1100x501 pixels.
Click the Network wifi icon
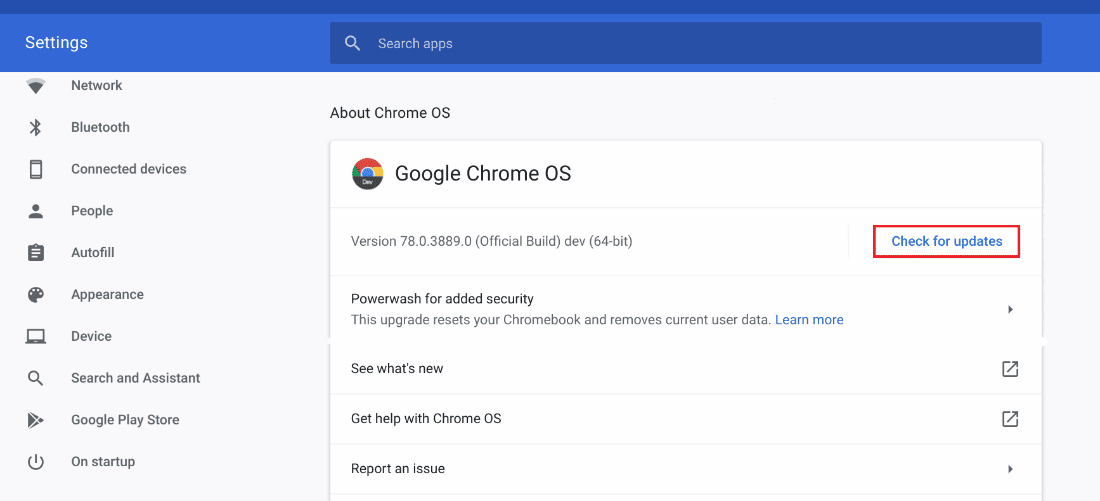(x=36, y=86)
